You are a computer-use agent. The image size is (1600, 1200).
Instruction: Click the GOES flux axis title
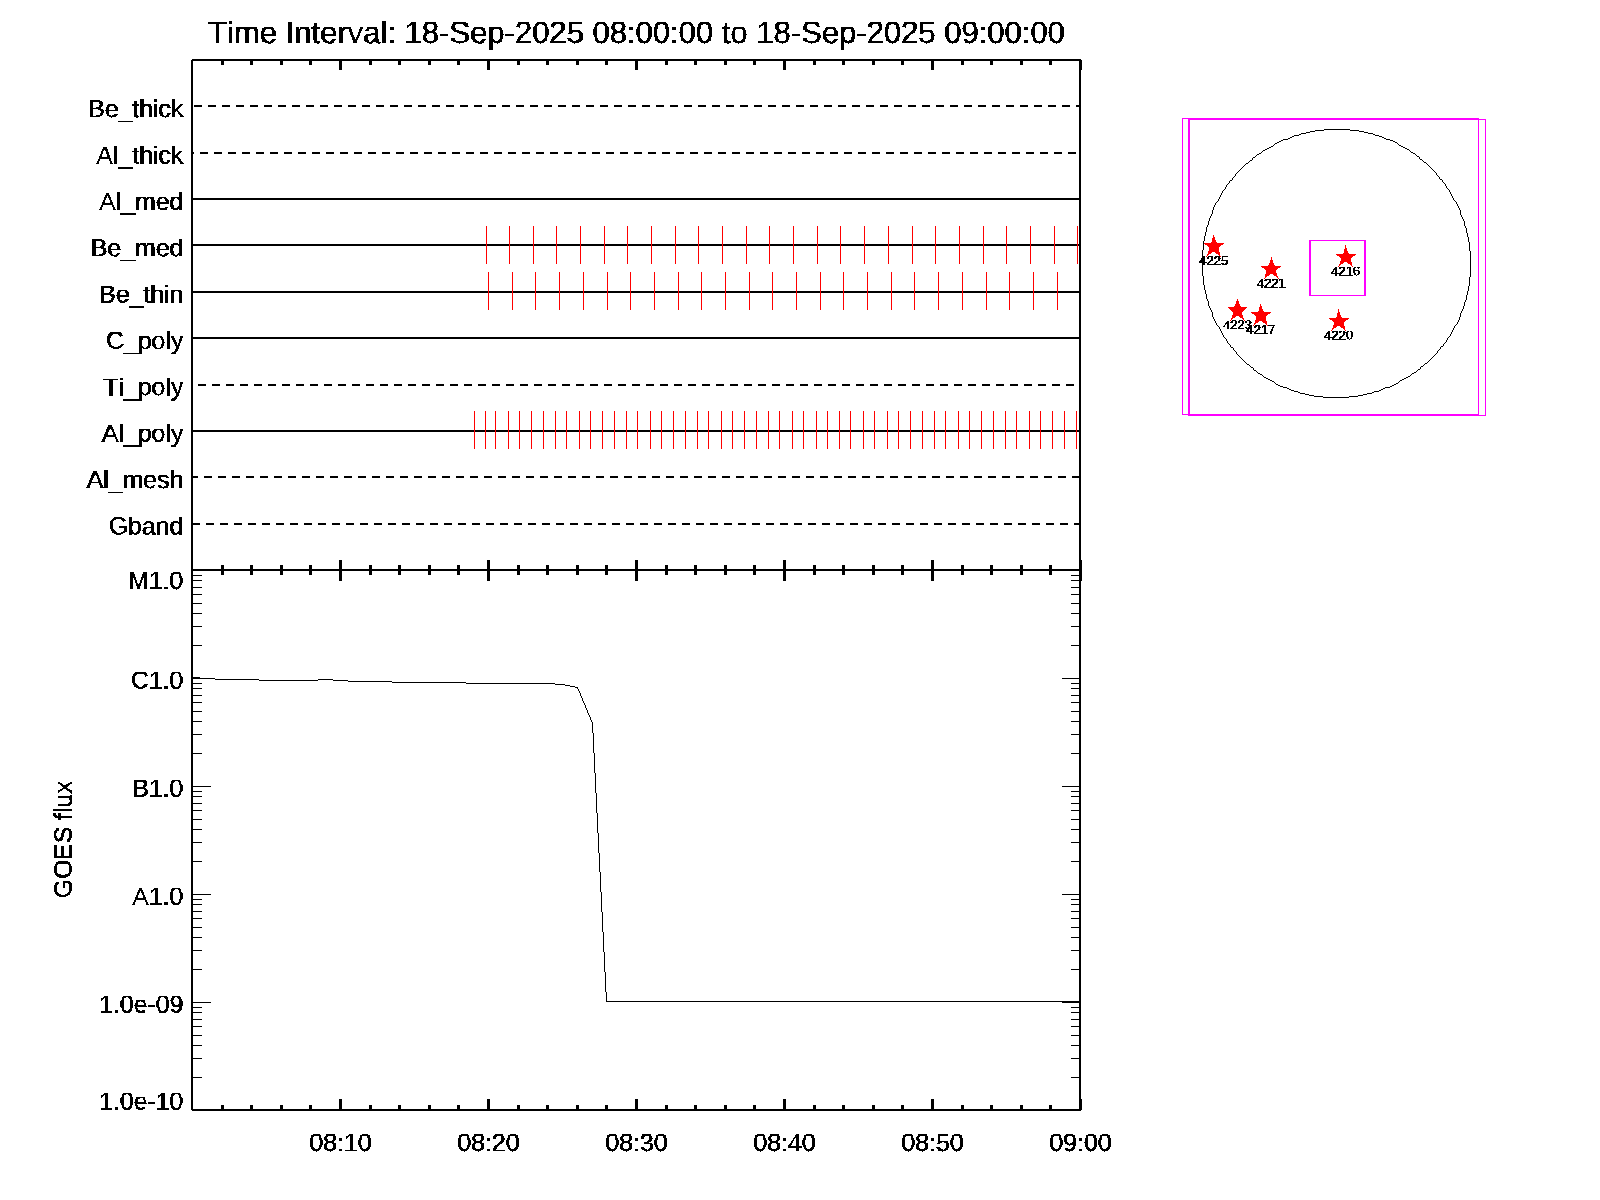pyautogui.click(x=64, y=840)
